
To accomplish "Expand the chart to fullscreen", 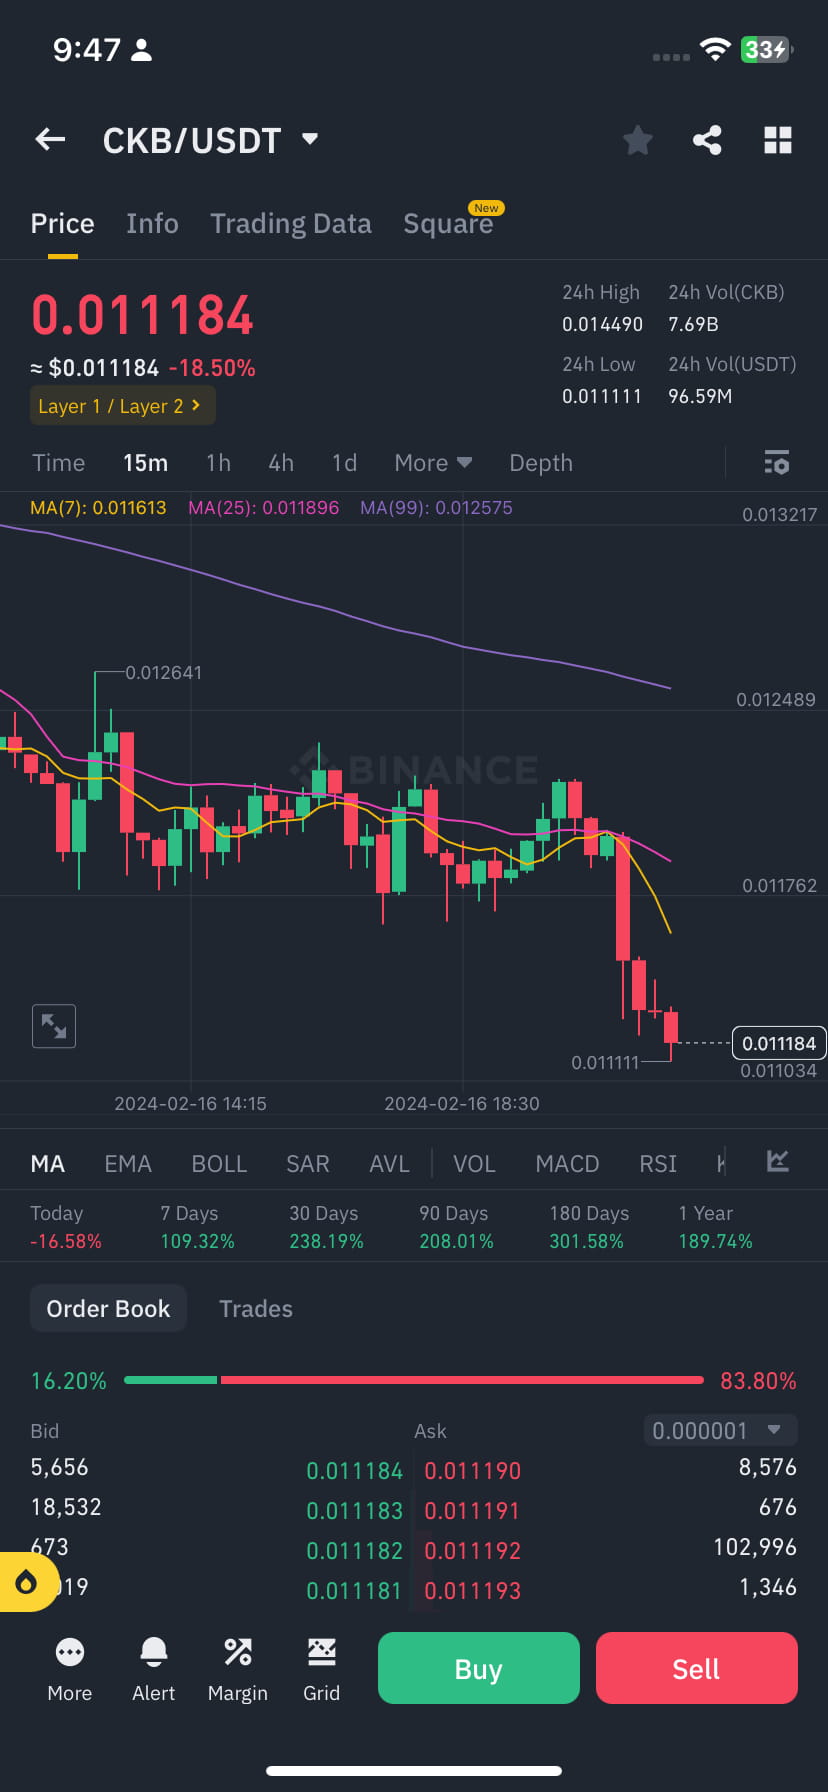I will pos(53,1026).
